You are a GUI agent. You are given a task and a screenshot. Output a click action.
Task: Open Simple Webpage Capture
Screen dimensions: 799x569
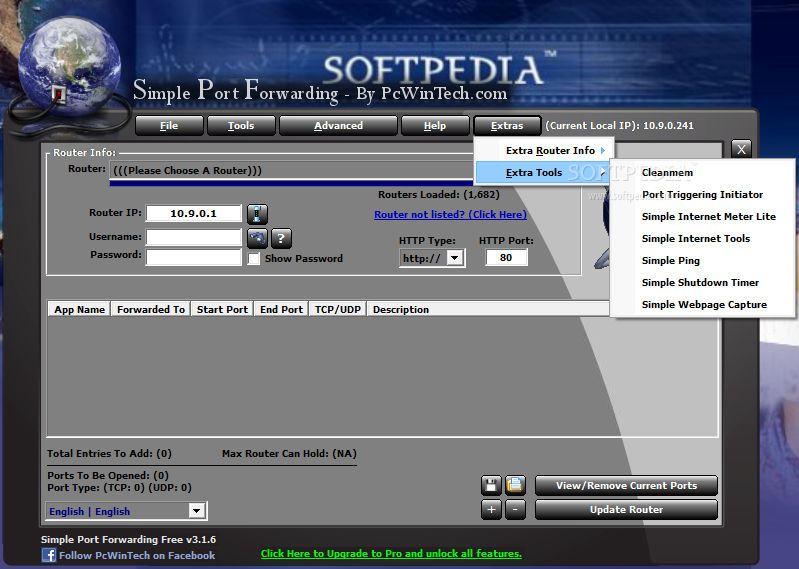click(x=704, y=304)
